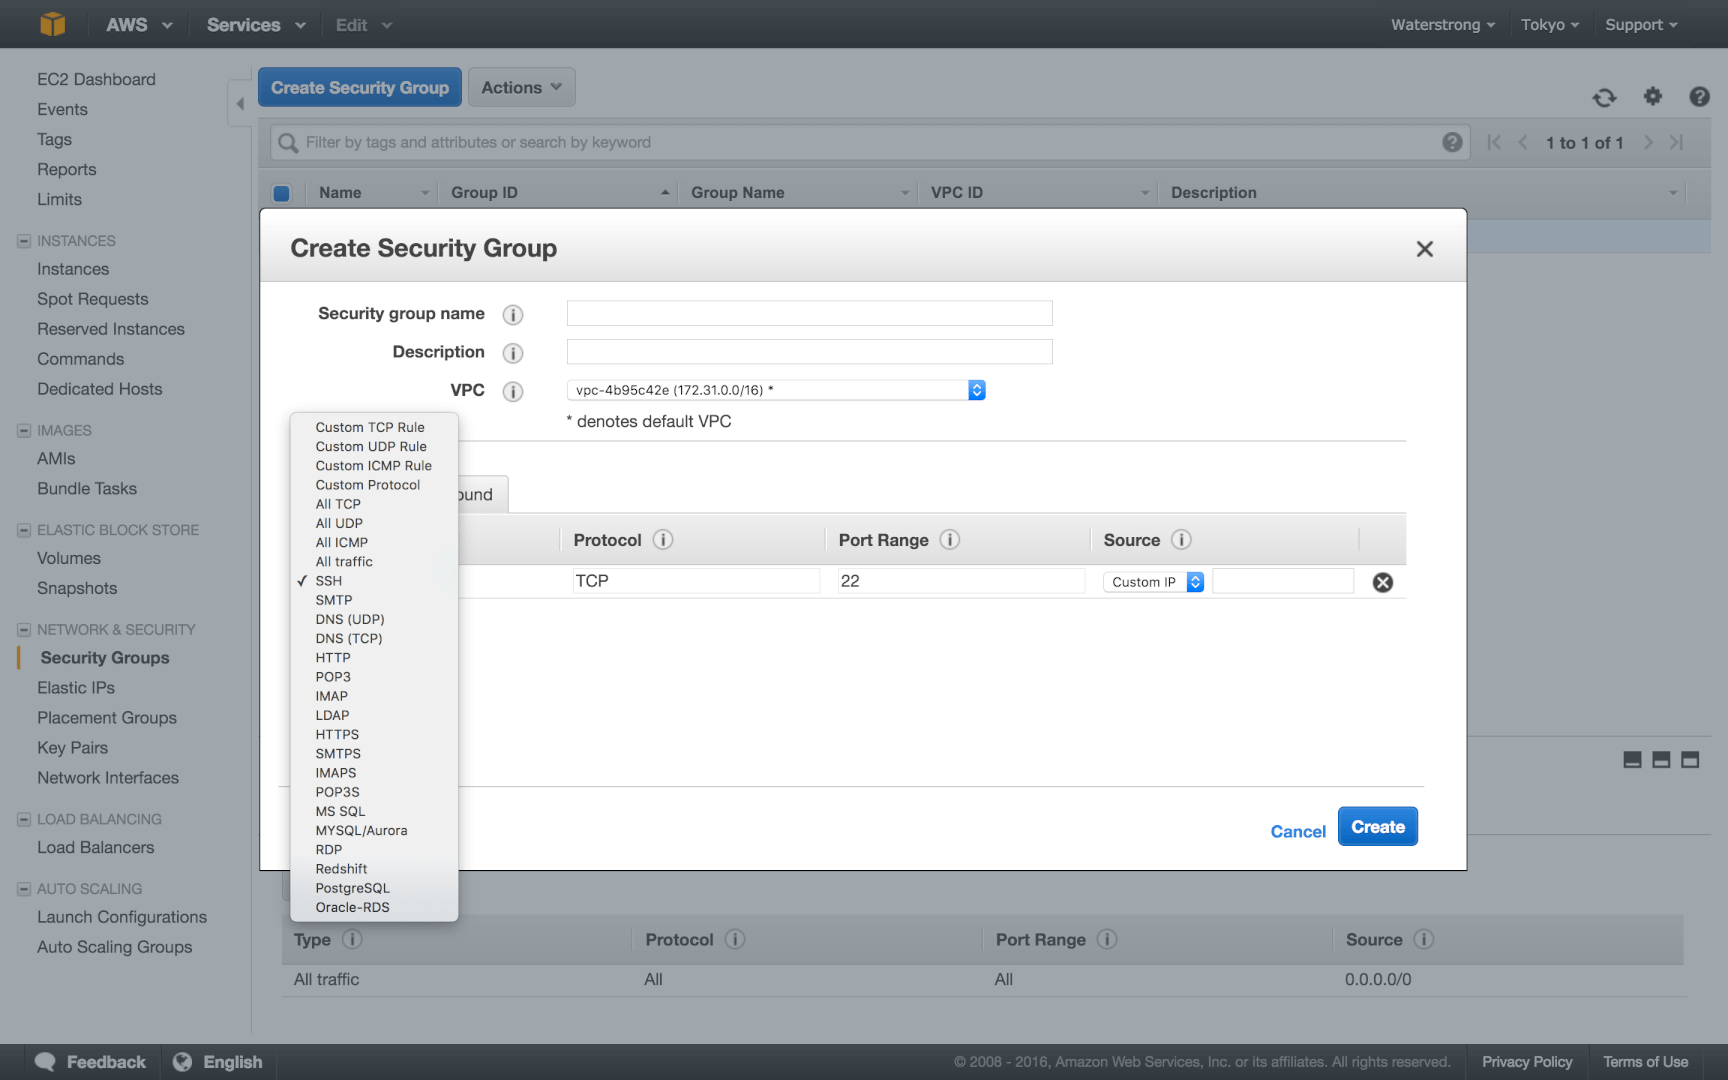
Task: Collapse the ELASTIC BLOCK STORE section
Action: 24,530
